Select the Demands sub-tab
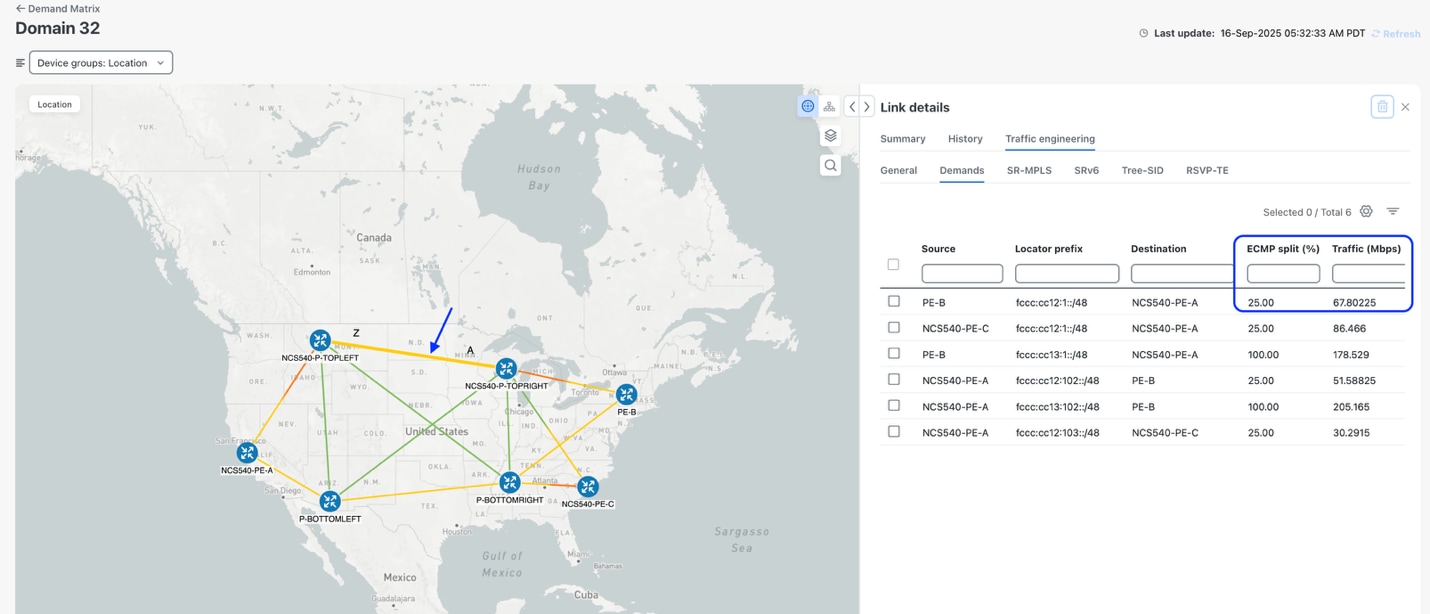 click(961, 170)
